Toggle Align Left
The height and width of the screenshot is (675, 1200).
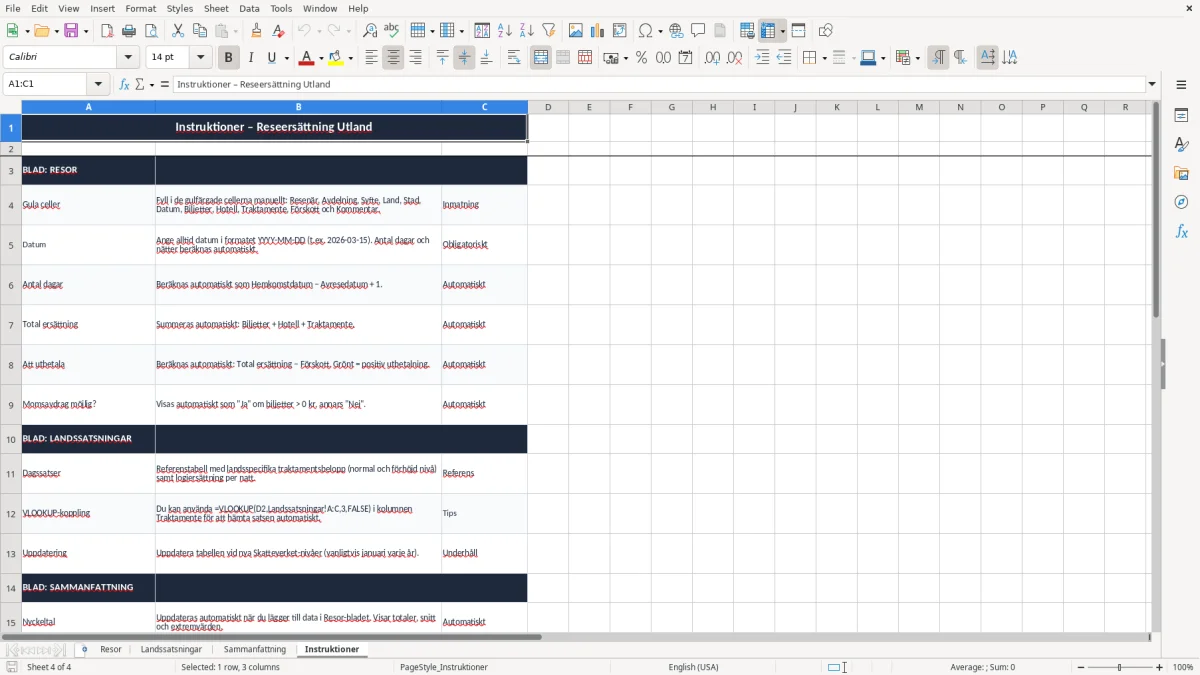click(371, 58)
